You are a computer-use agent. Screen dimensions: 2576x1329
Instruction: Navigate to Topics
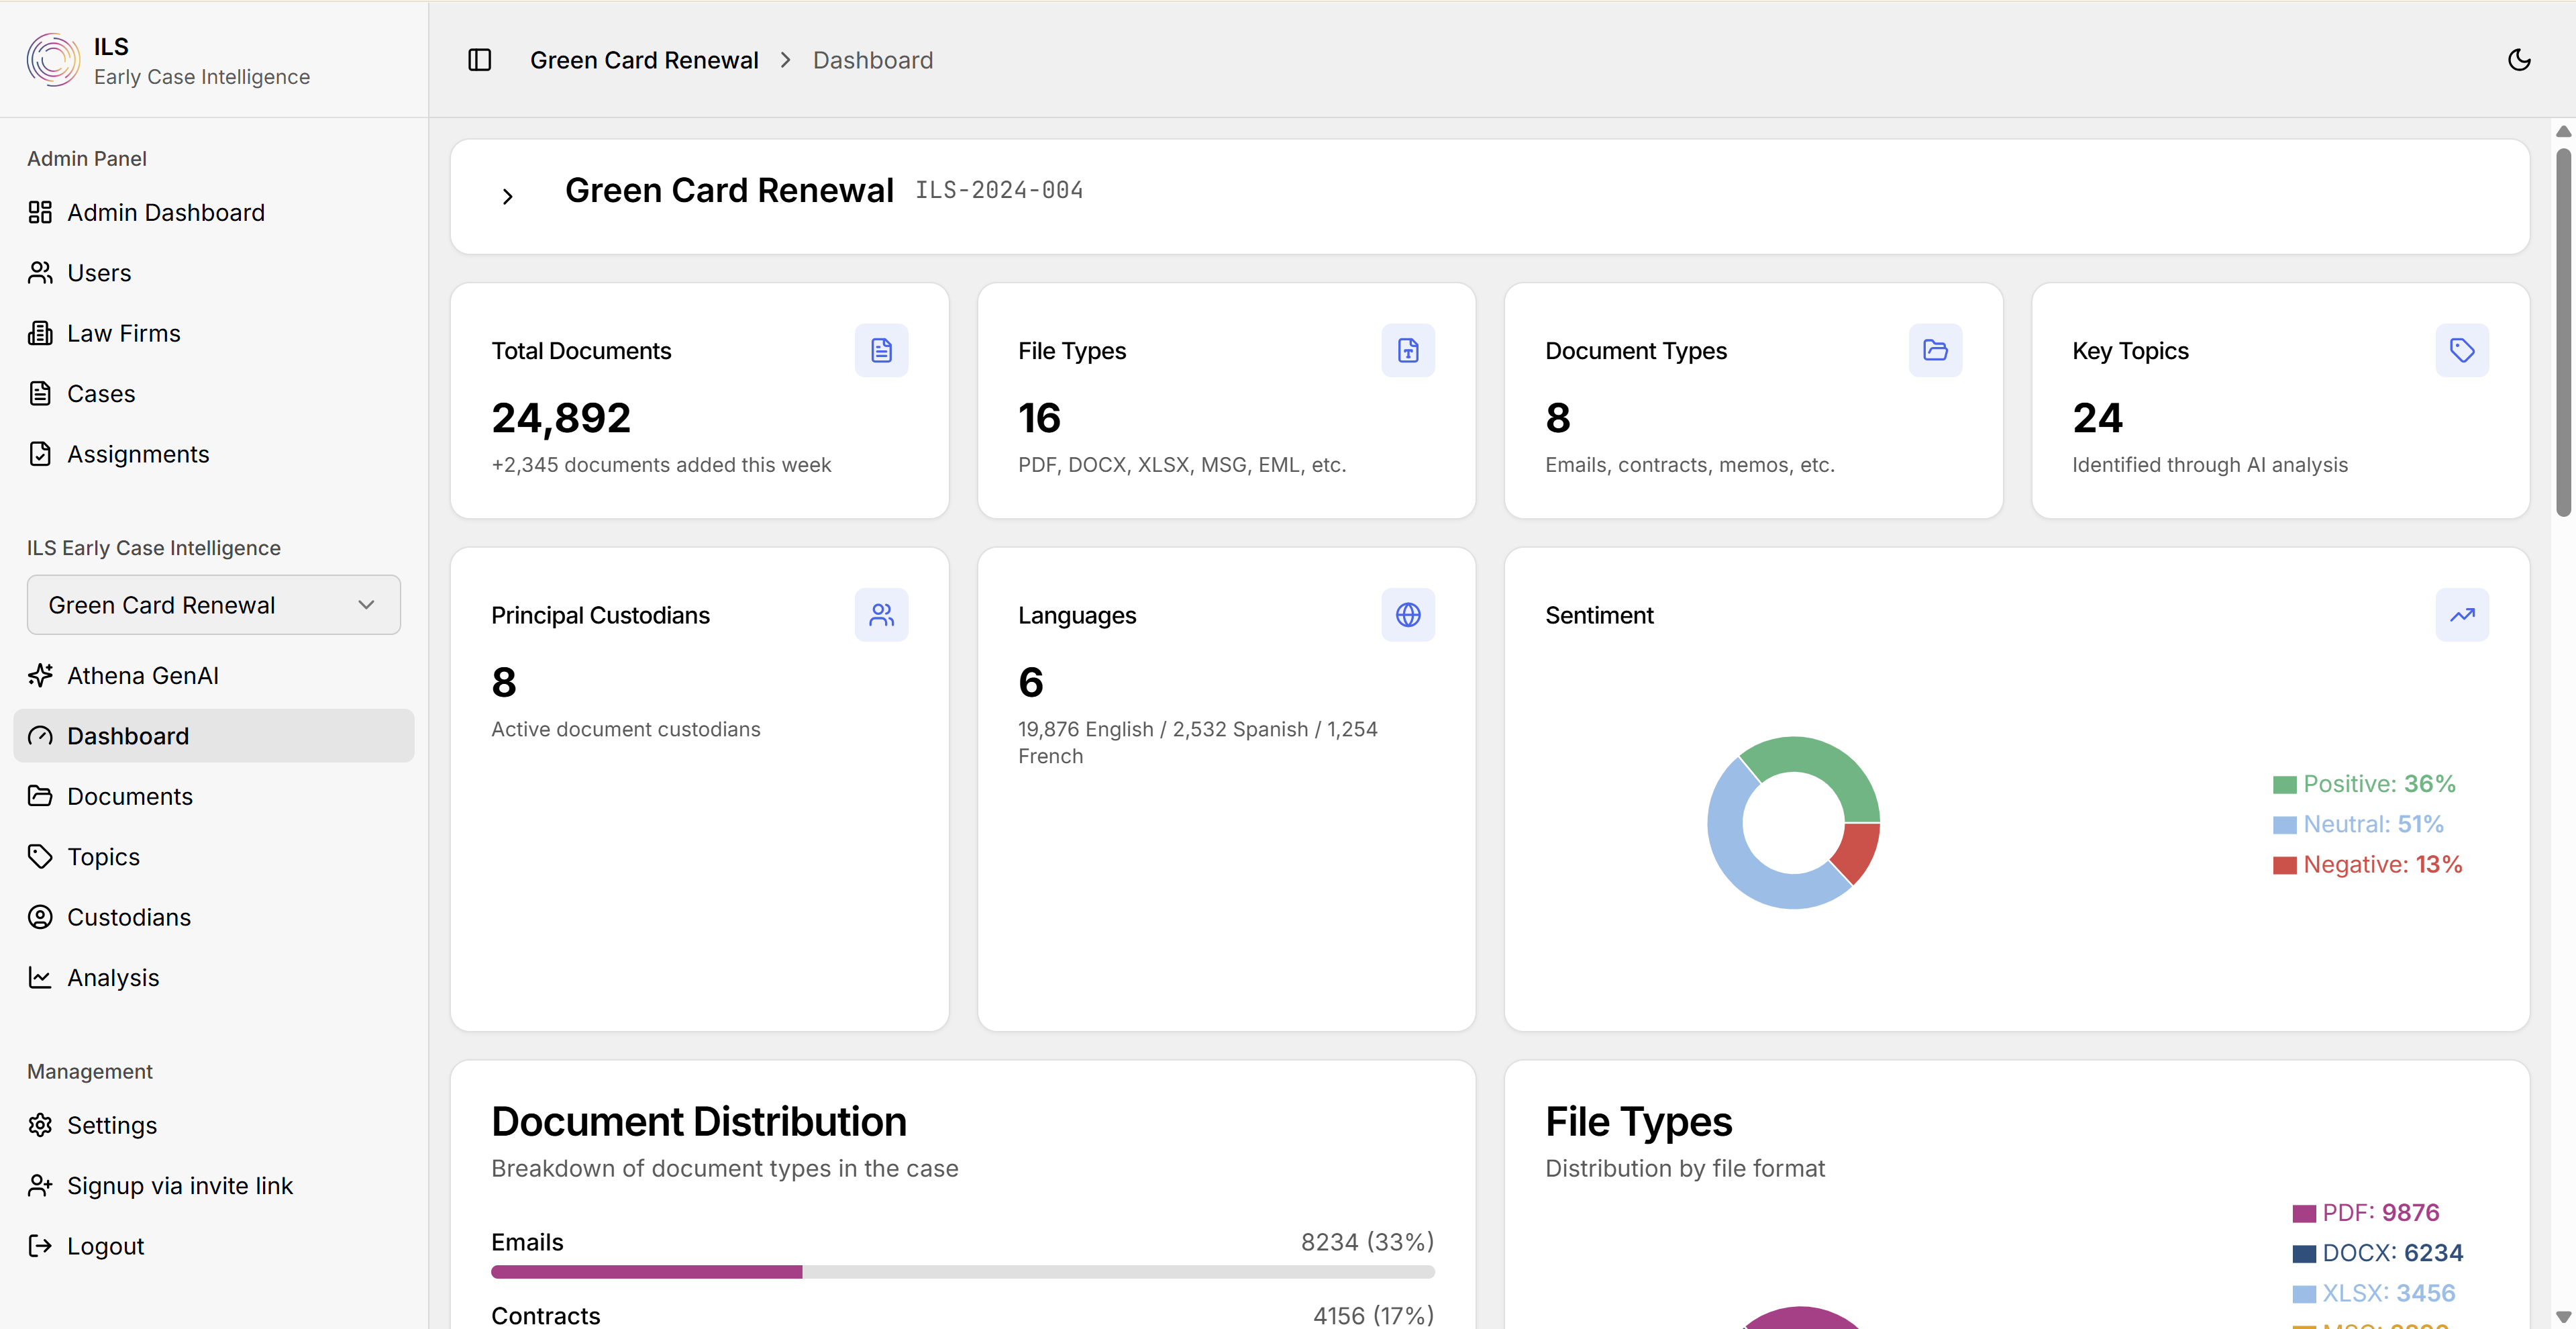(x=214, y=857)
